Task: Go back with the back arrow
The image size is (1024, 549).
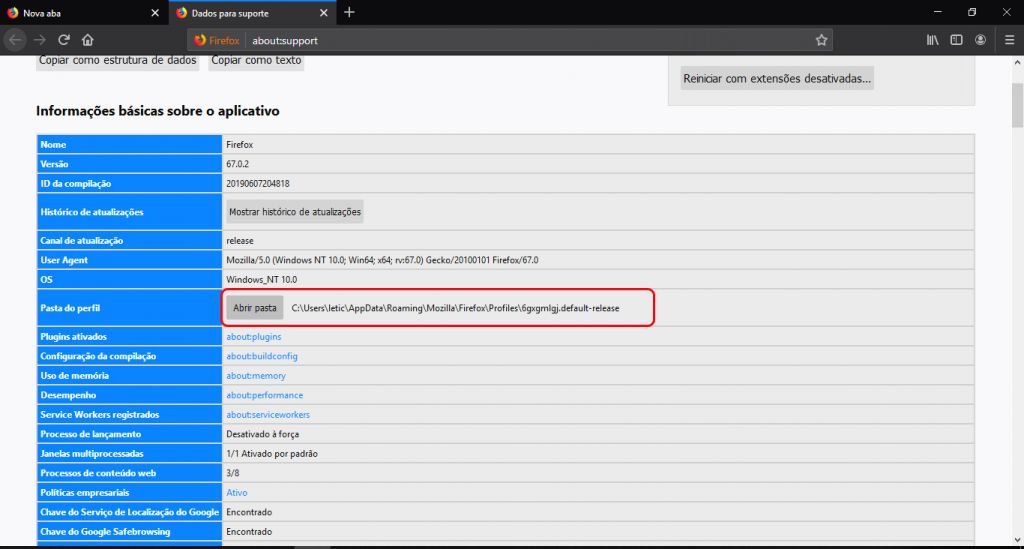Action: click(15, 40)
